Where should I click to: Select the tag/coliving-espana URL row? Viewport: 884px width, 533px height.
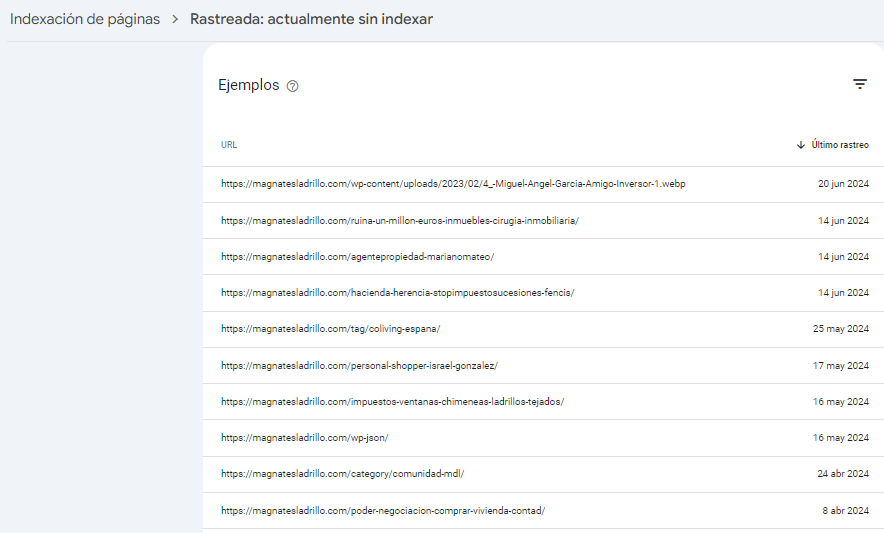(543, 329)
